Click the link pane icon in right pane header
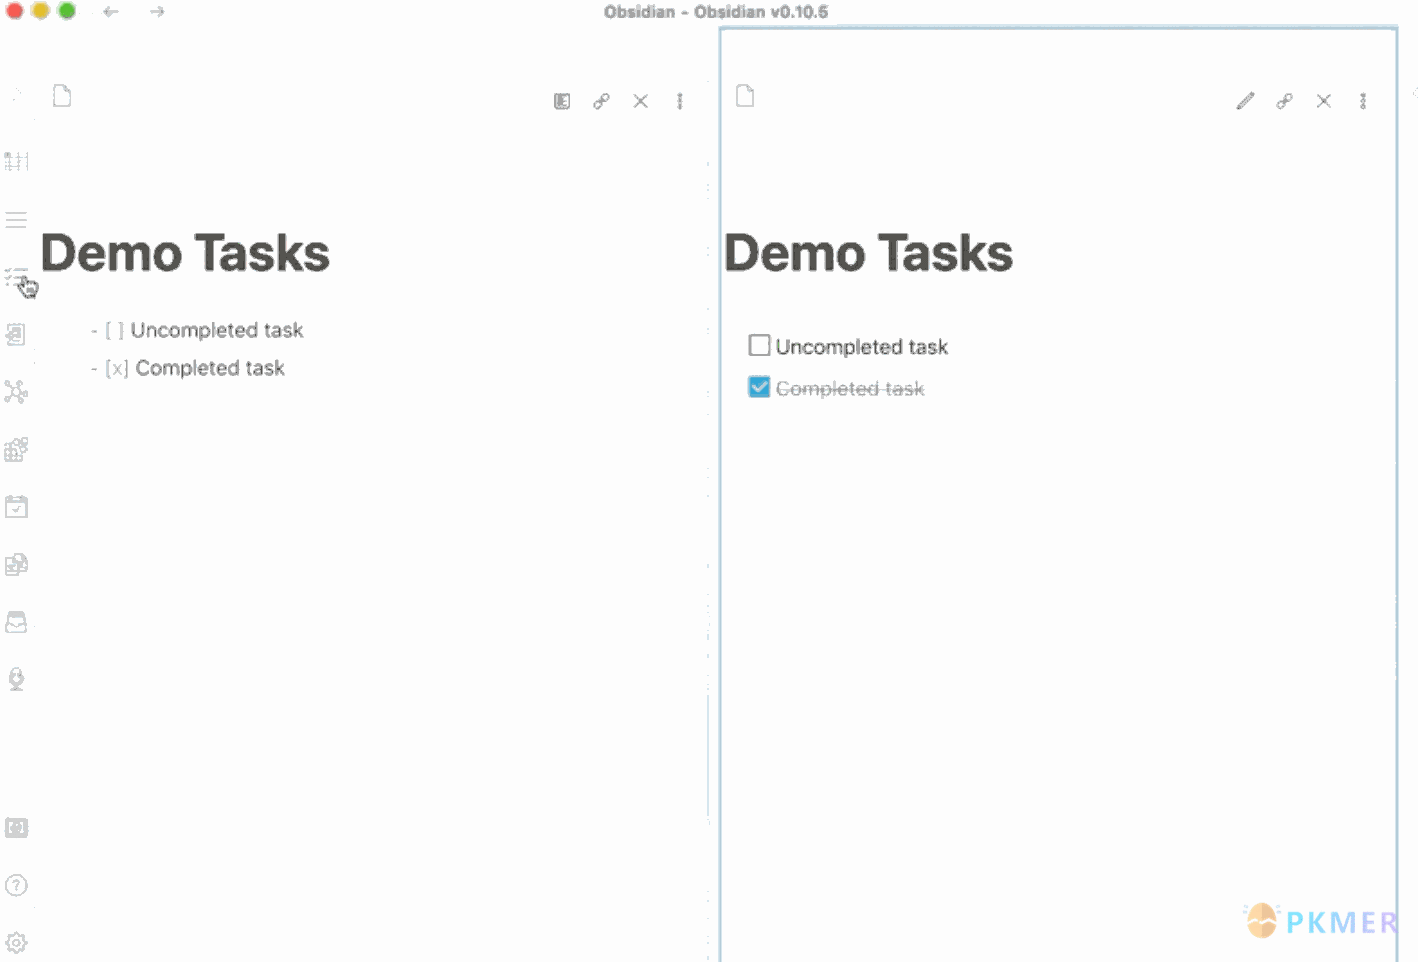Viewport: 1418px width, 962px height. 1284,101
